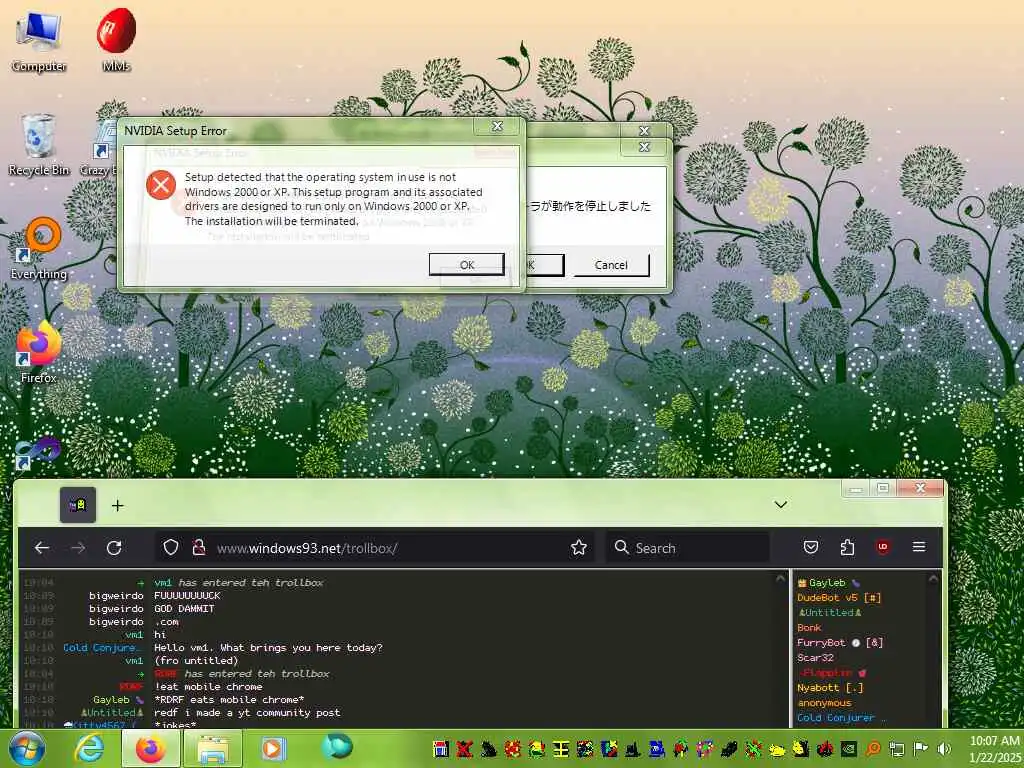This screenshot has height=768, width=1024.
Task: Launch Internet Explorer from the taskbar
Action: click(x=88, y=748)
